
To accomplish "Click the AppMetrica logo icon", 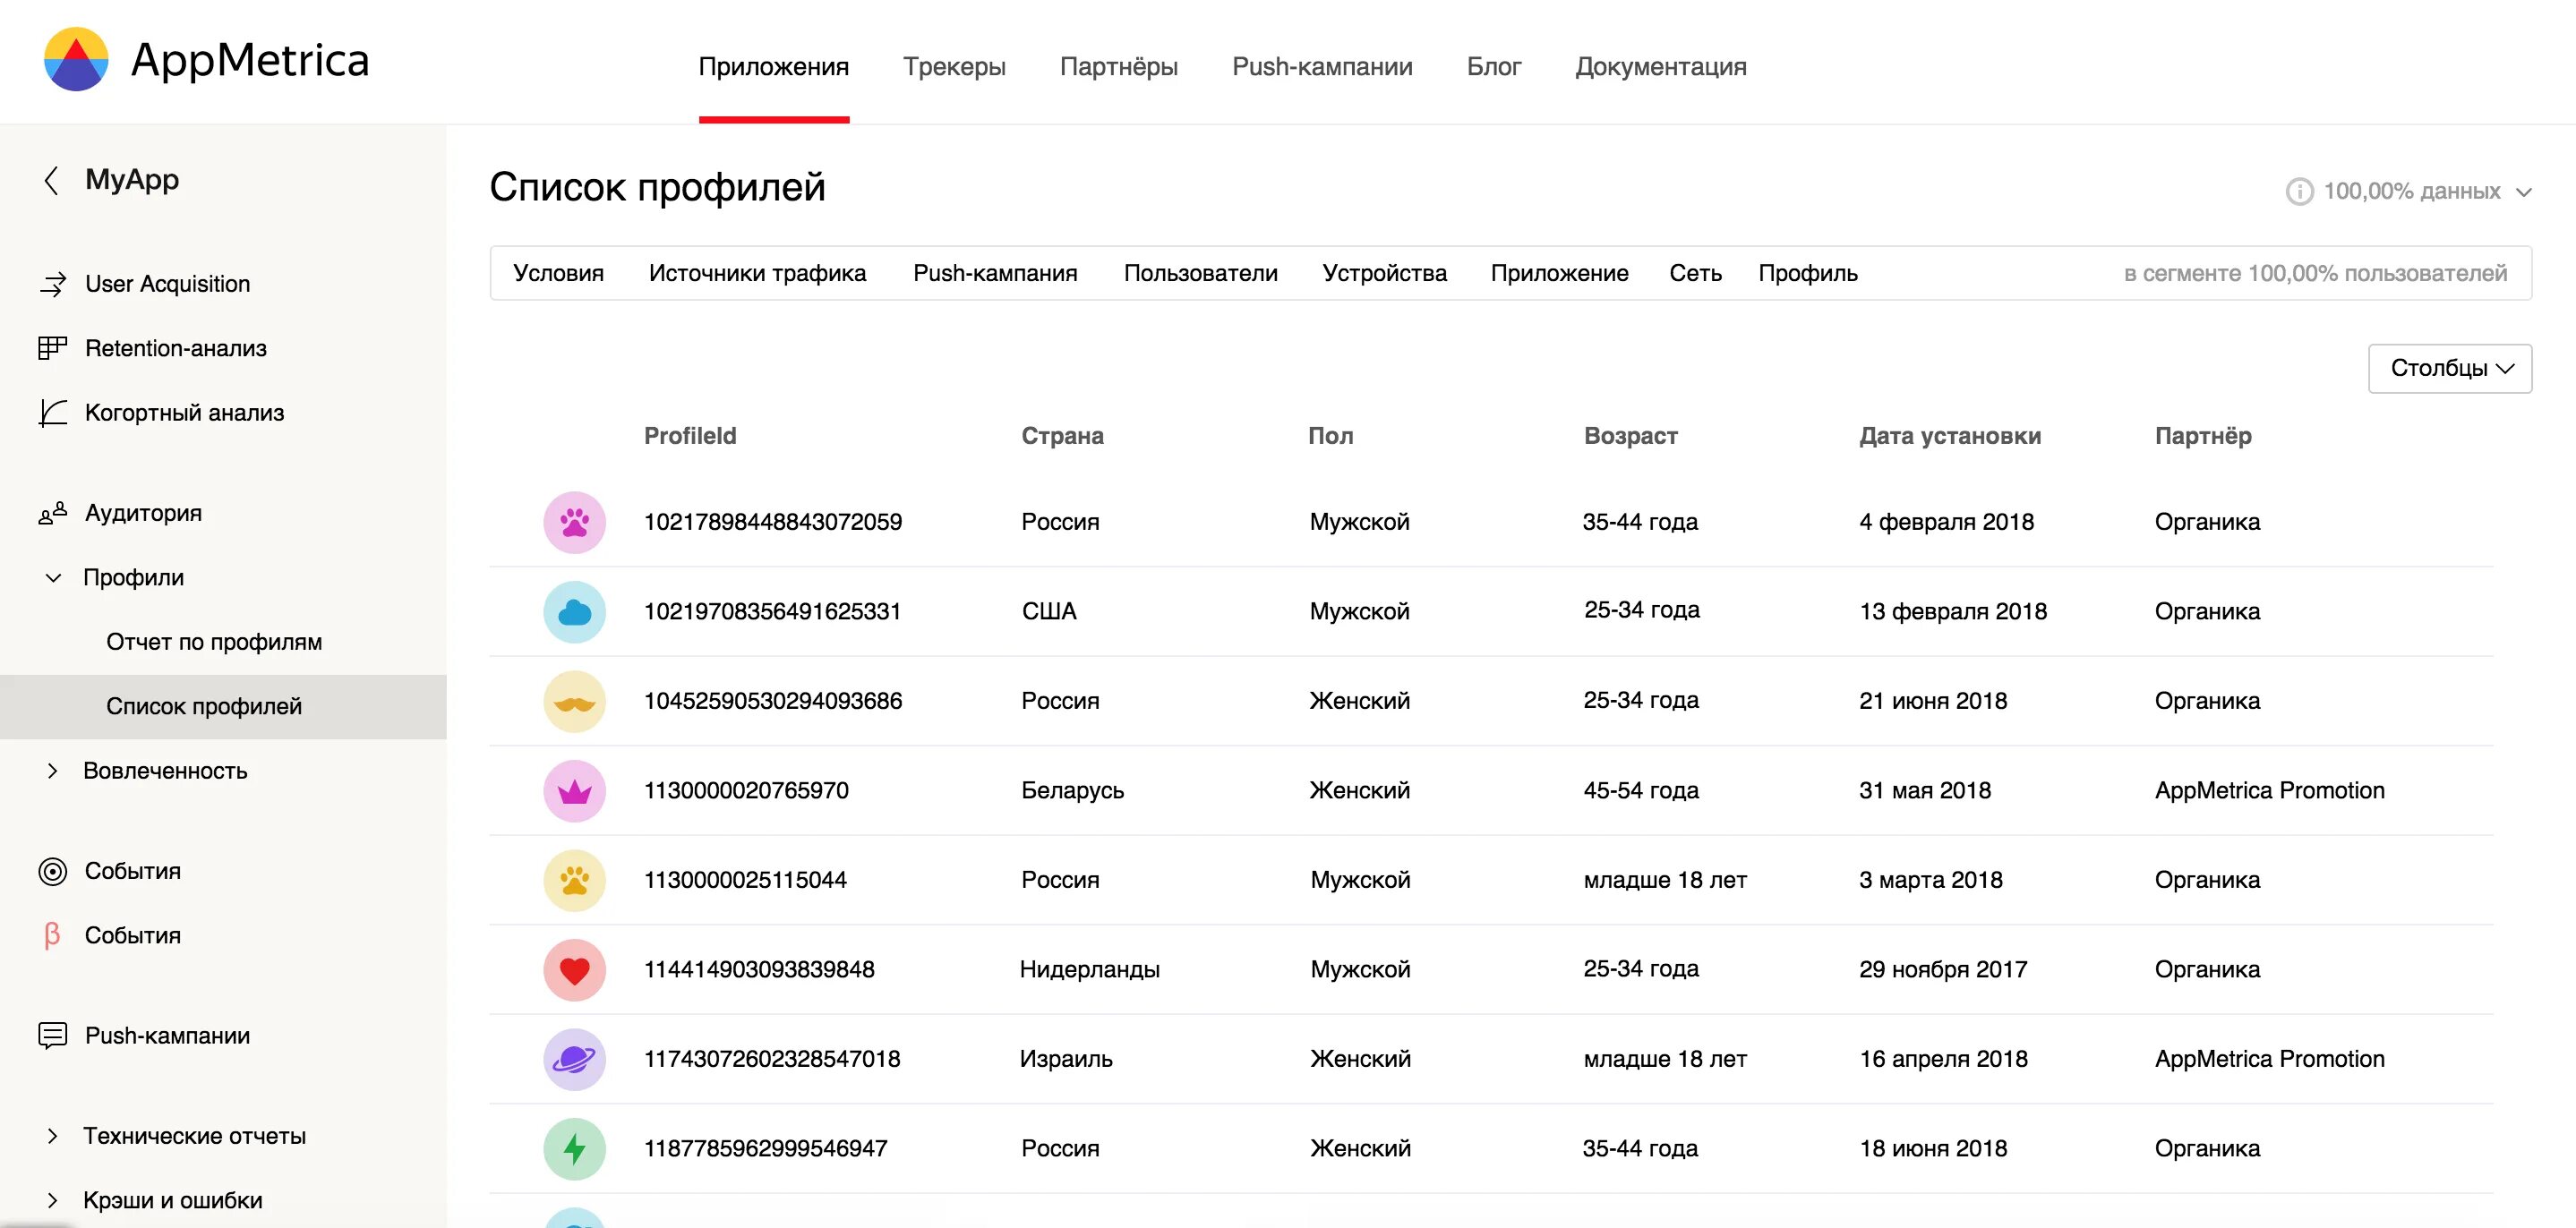I will click(x=76, y=60).
